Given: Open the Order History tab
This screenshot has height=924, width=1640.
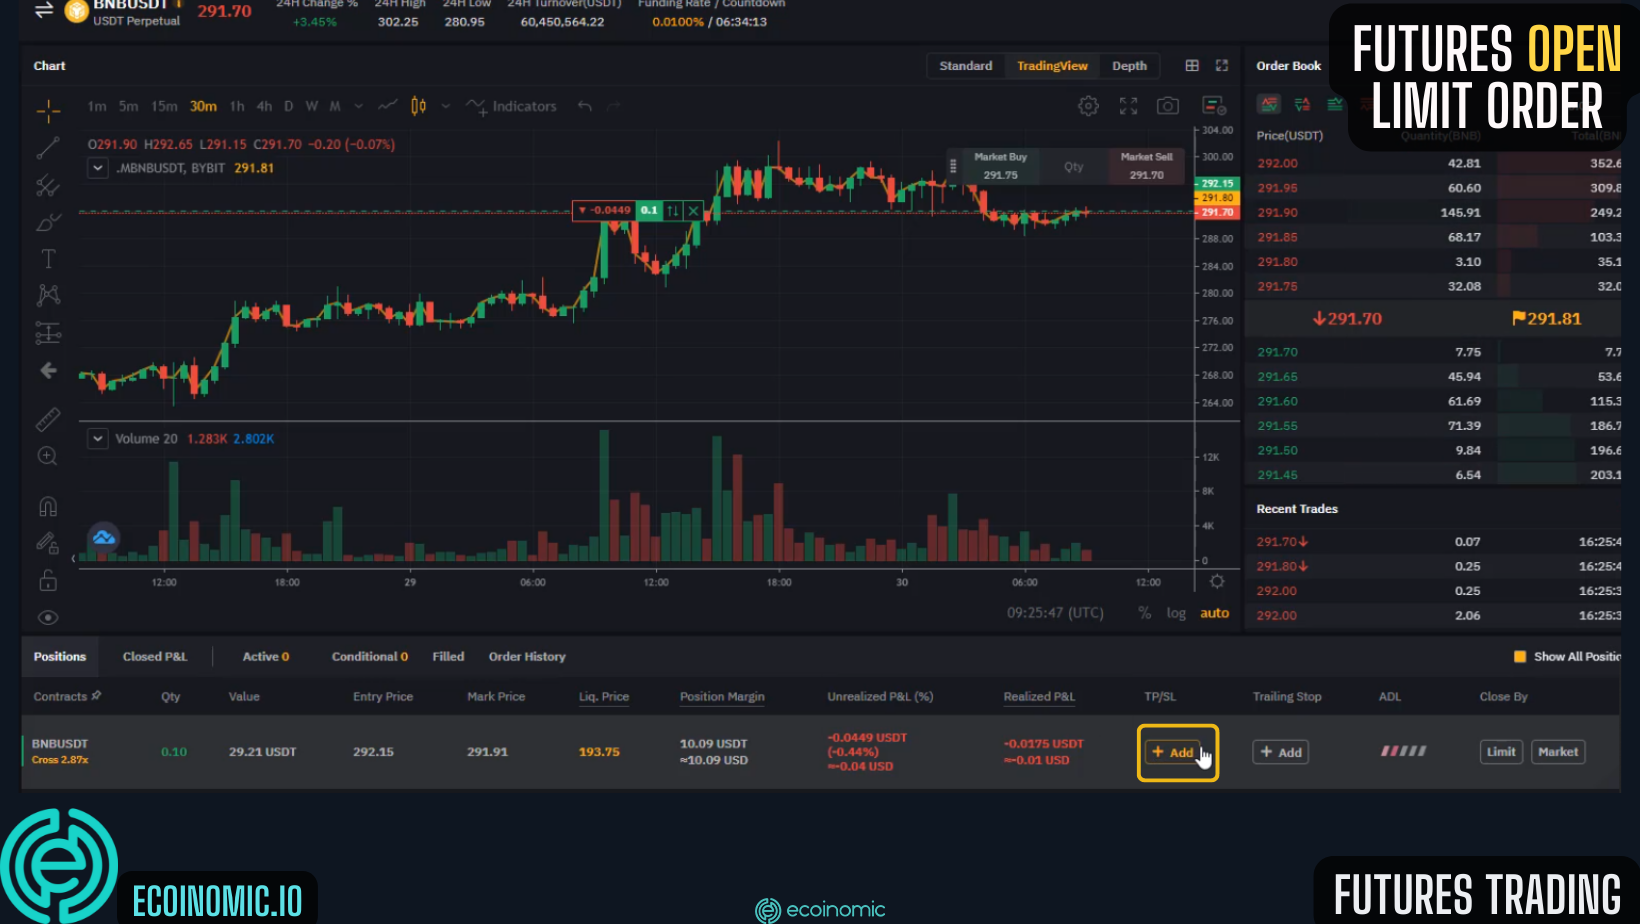Looking at the screenshot, I should (527, 657).
